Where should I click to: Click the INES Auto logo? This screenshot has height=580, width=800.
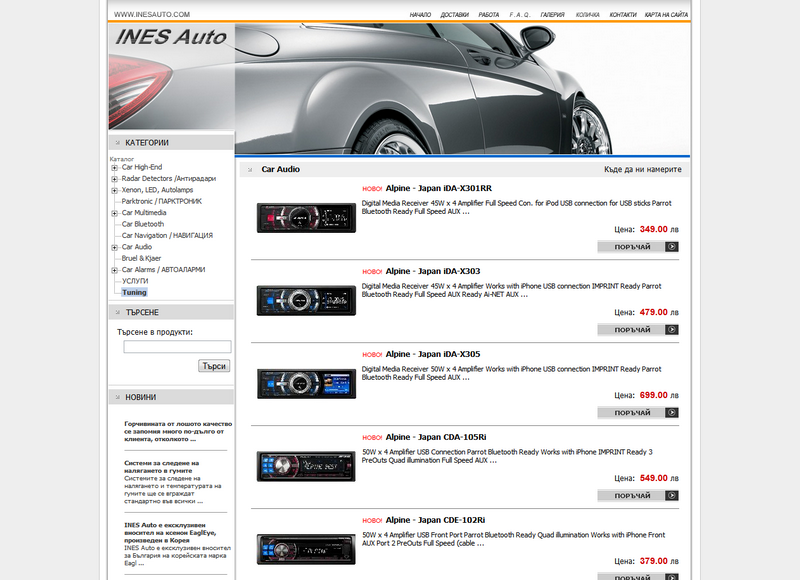(171, 37)
